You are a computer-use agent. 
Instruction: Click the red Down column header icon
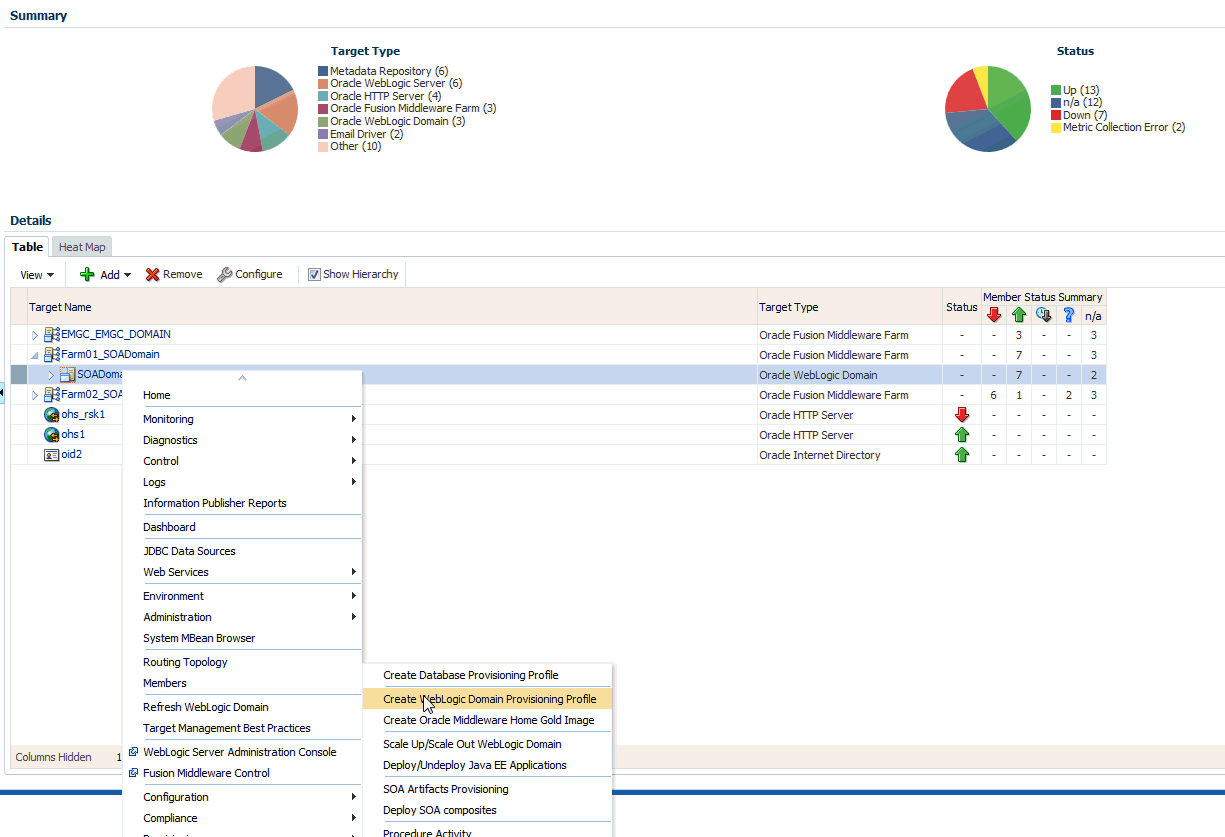[x=994, y=315]
